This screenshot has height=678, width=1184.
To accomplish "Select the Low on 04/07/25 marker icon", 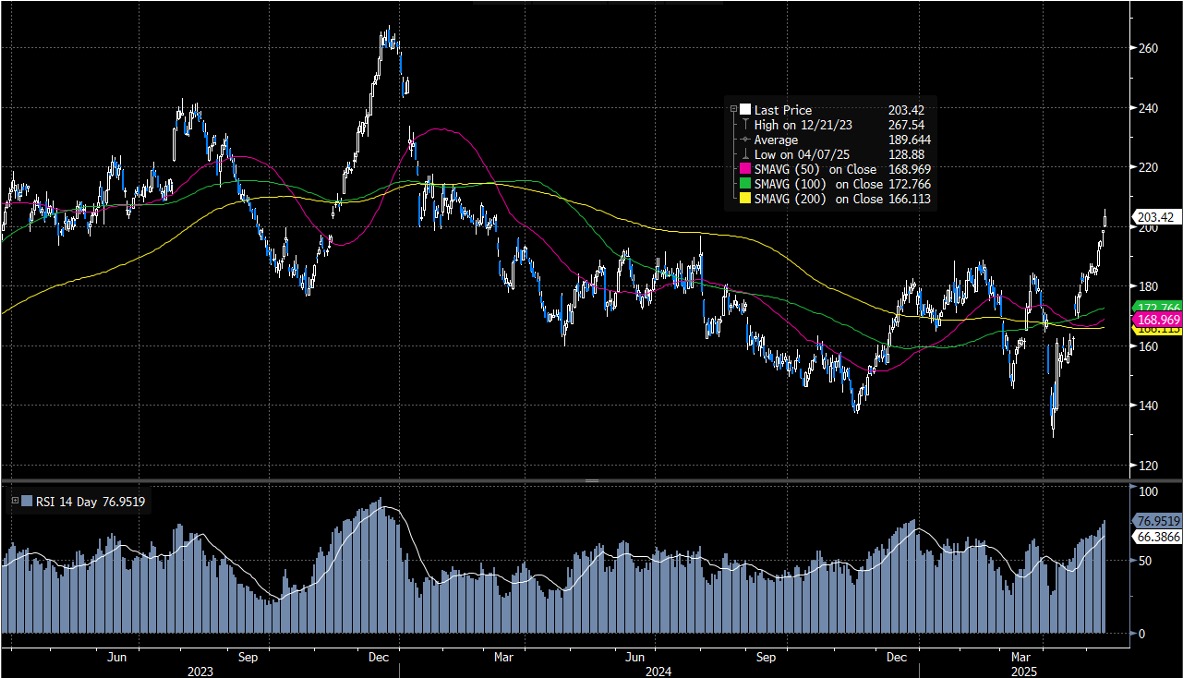I will coord(745,155).
